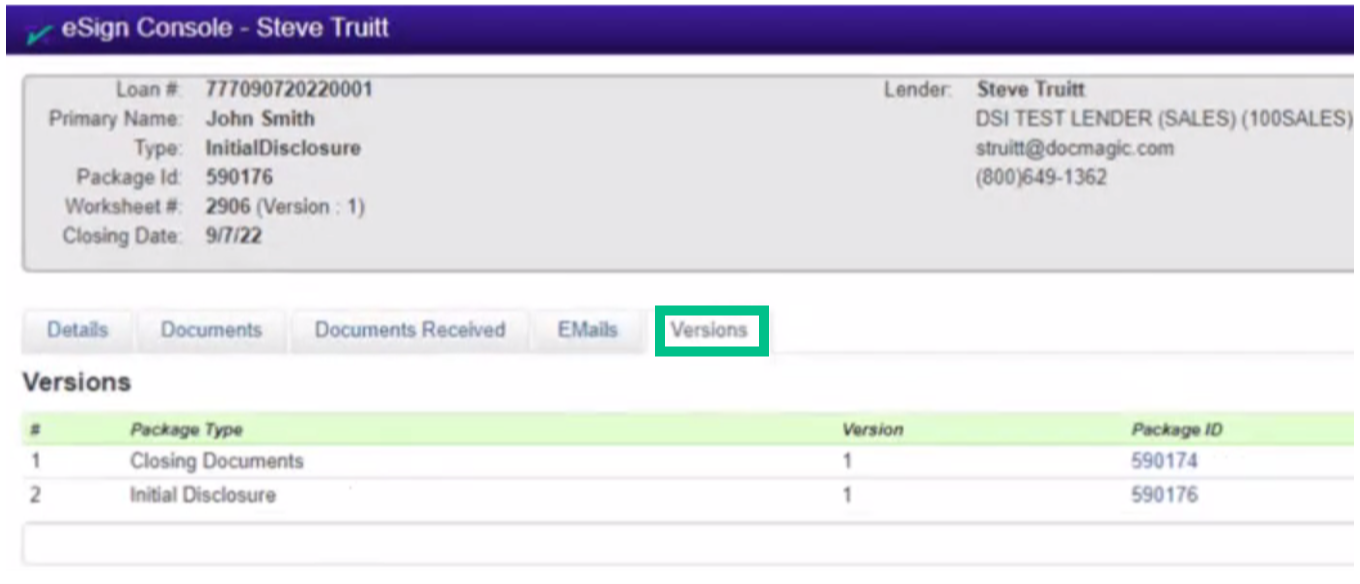Click lender name Steve Truitt in panel

point(1030,89)
